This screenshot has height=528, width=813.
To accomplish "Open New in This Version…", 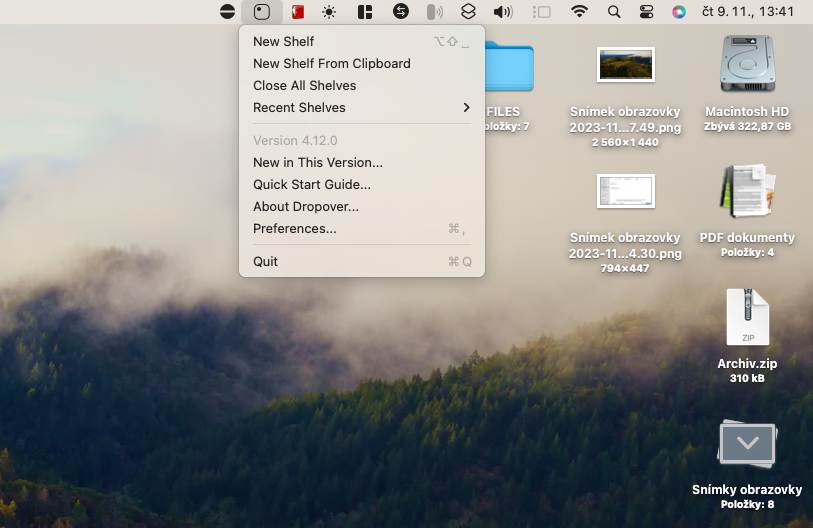I will (361, 162).
